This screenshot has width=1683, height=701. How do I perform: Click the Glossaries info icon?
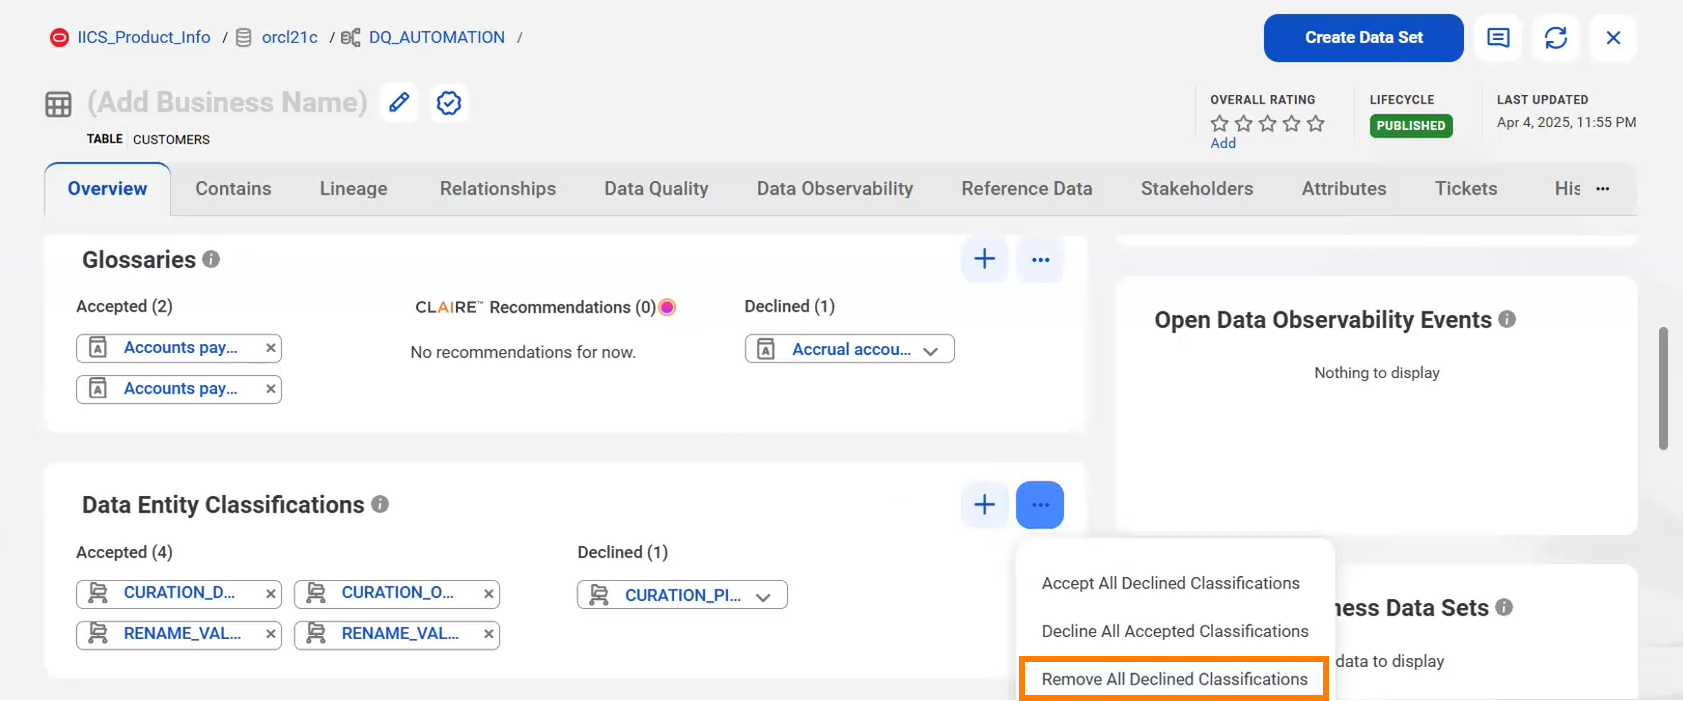click(211, 259)
